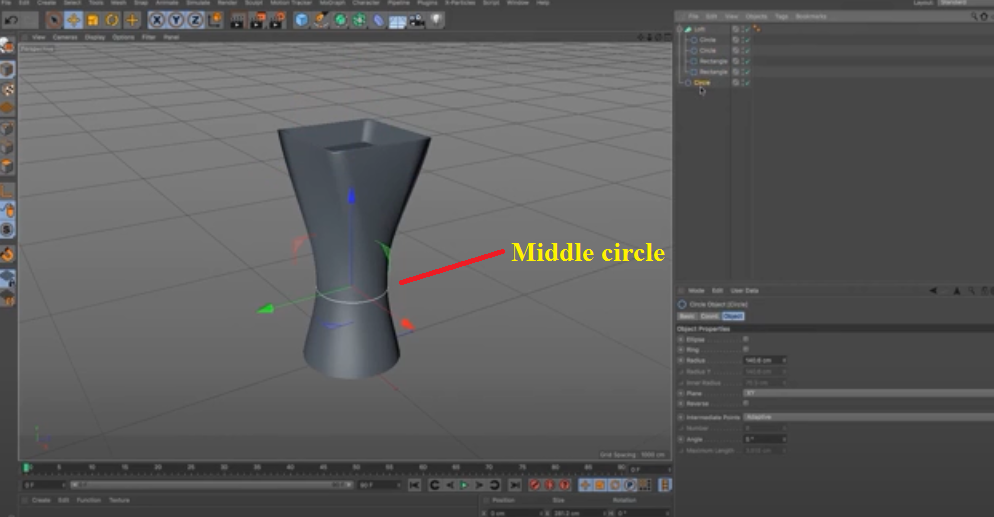Activate the Move tool
This screenshot has height=517, width=994.
point(74,20)
